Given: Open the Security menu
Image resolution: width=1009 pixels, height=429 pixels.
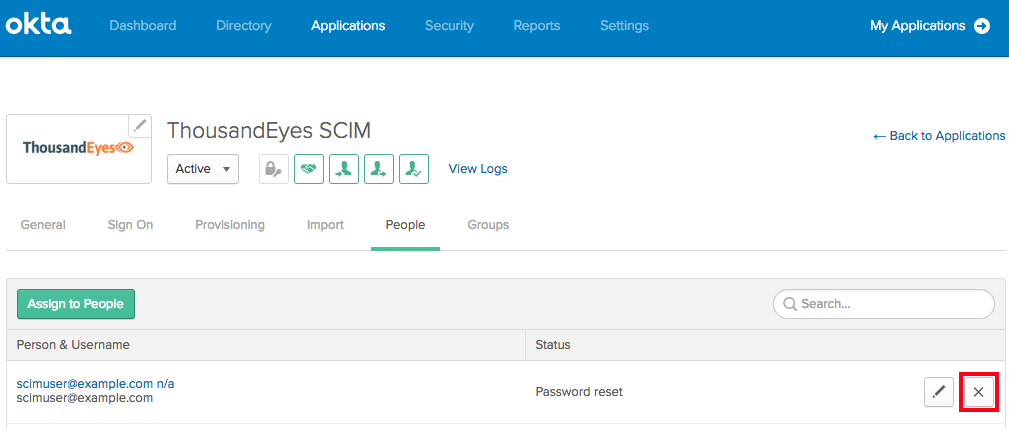Looking at the screenshot, I should (x=449, y=26).
